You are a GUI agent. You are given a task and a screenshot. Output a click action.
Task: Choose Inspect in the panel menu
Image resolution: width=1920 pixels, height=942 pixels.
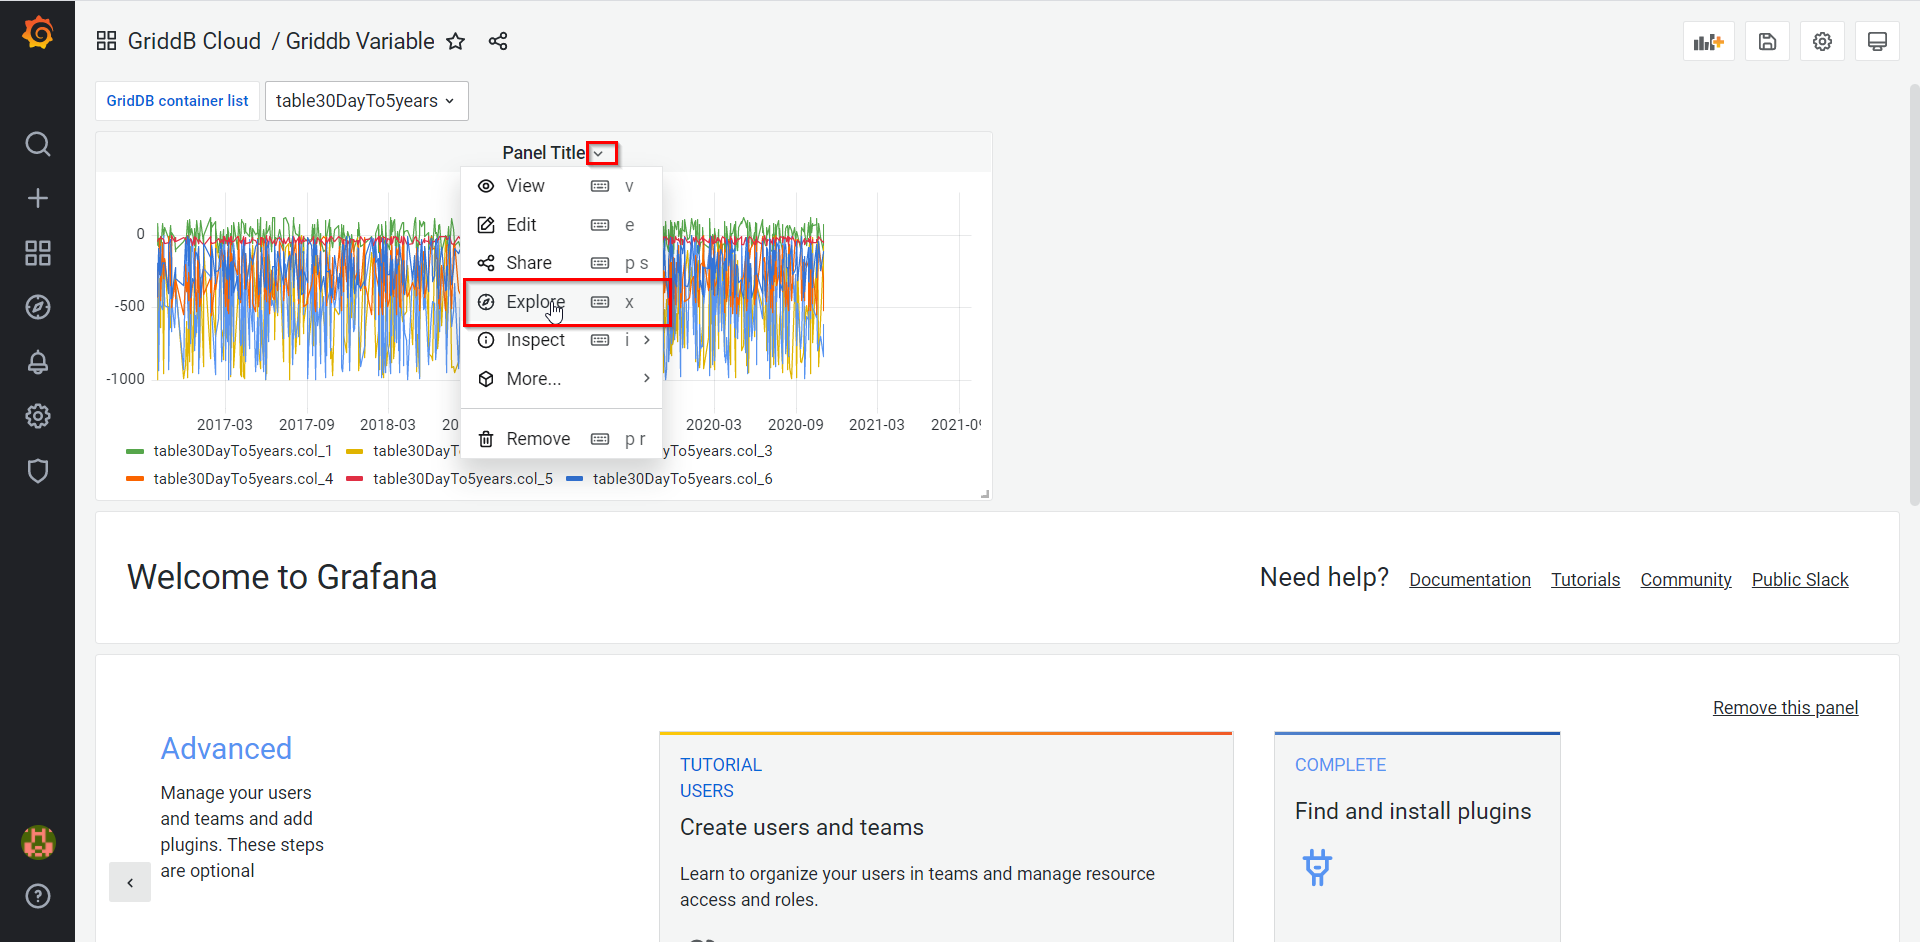point(536,340)
